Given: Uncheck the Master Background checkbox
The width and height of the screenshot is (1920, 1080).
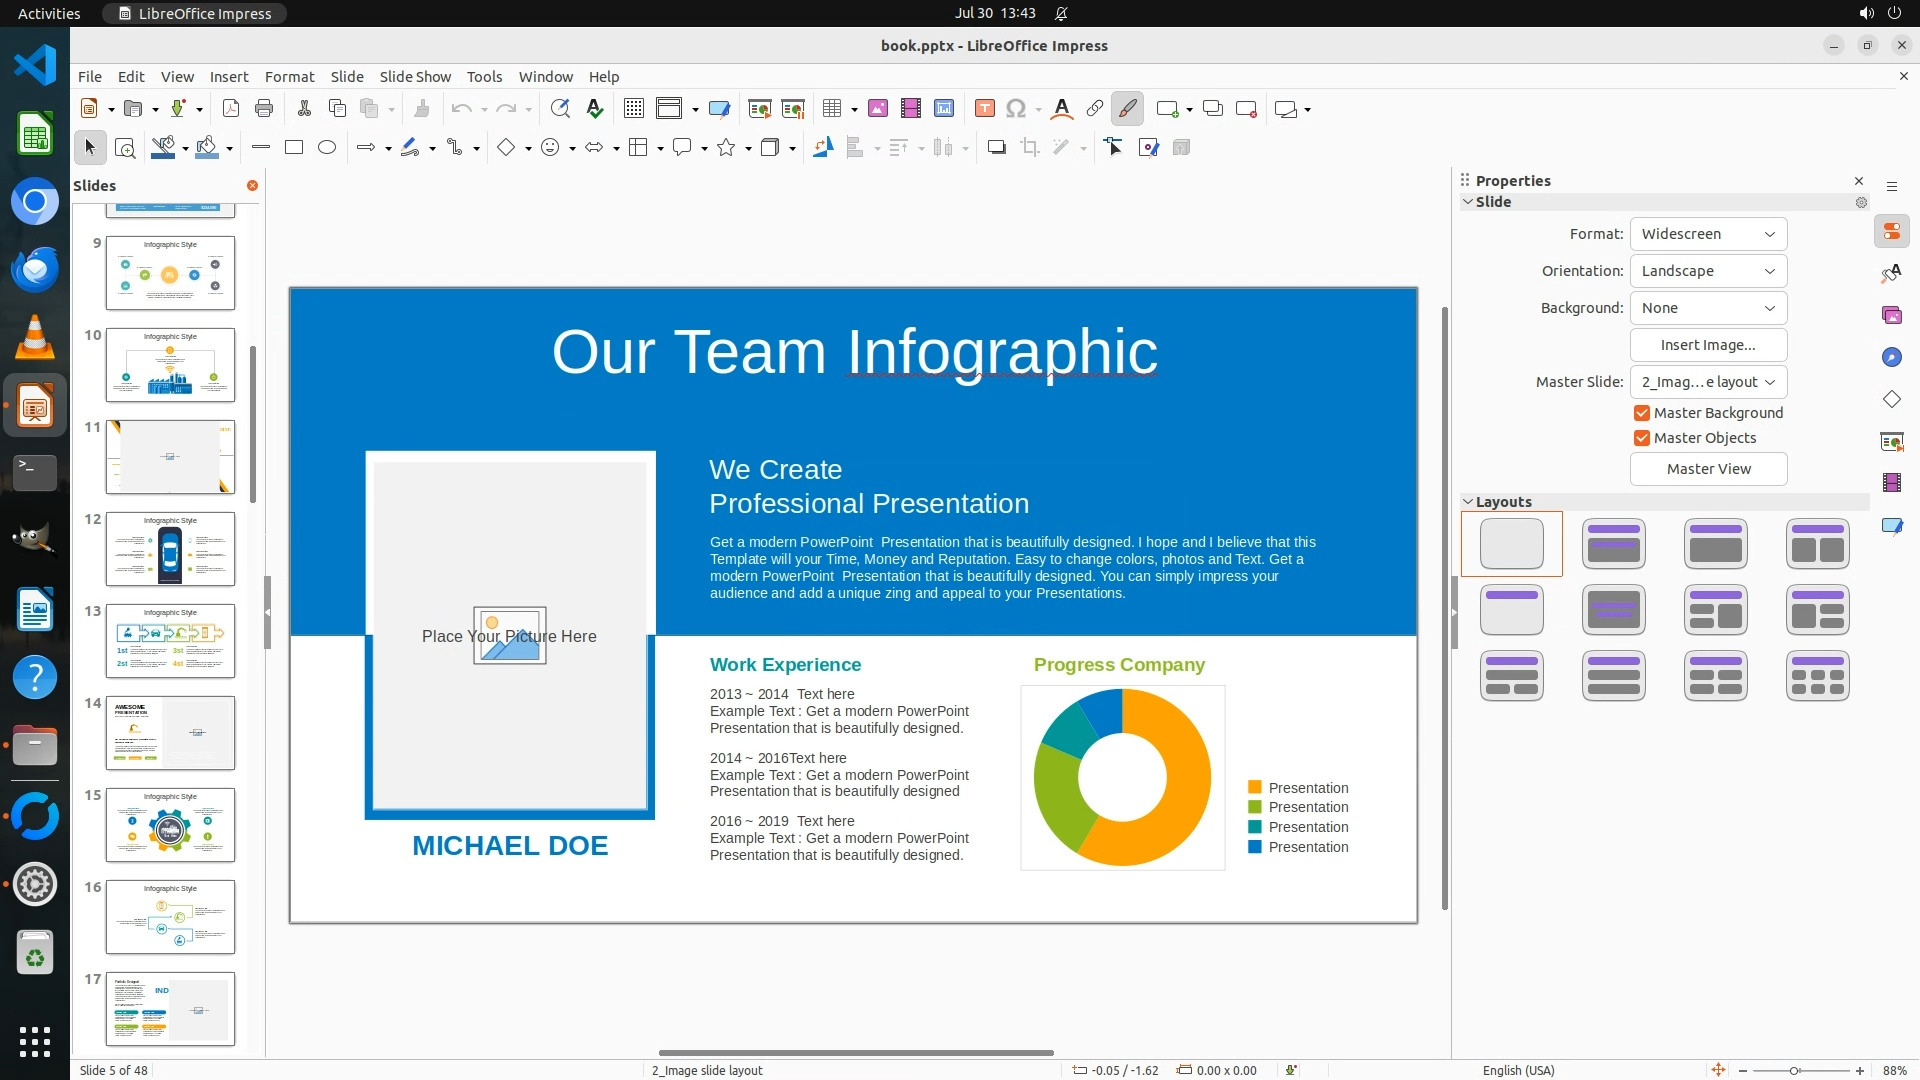Looking at the screenshot, I should click(1641, 413).
